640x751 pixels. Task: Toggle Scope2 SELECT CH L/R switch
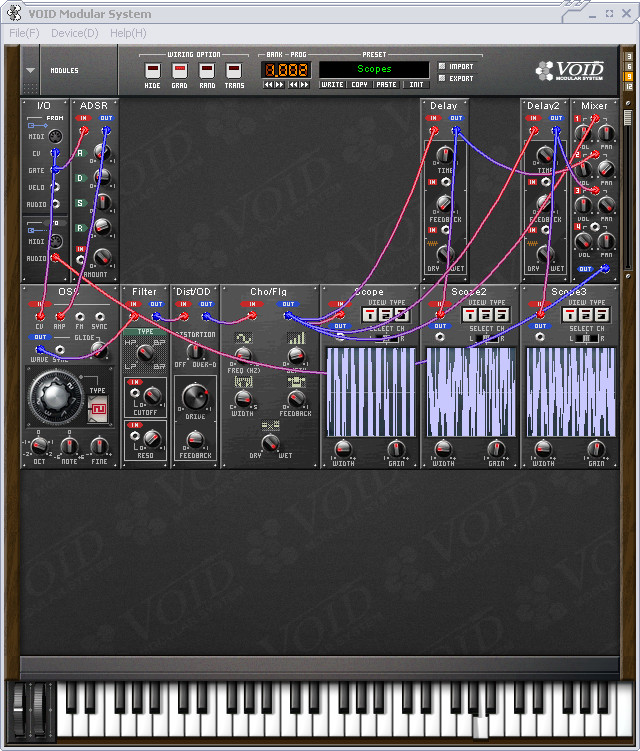[x=488, y=338]
